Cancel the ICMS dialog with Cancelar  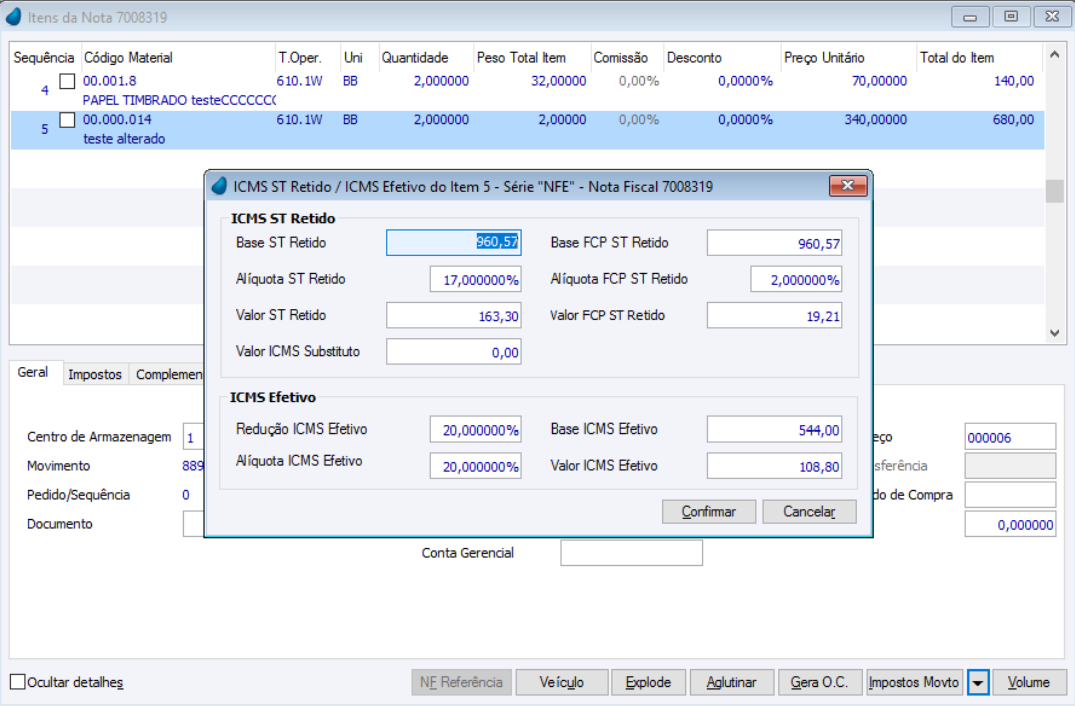(810, 512)
